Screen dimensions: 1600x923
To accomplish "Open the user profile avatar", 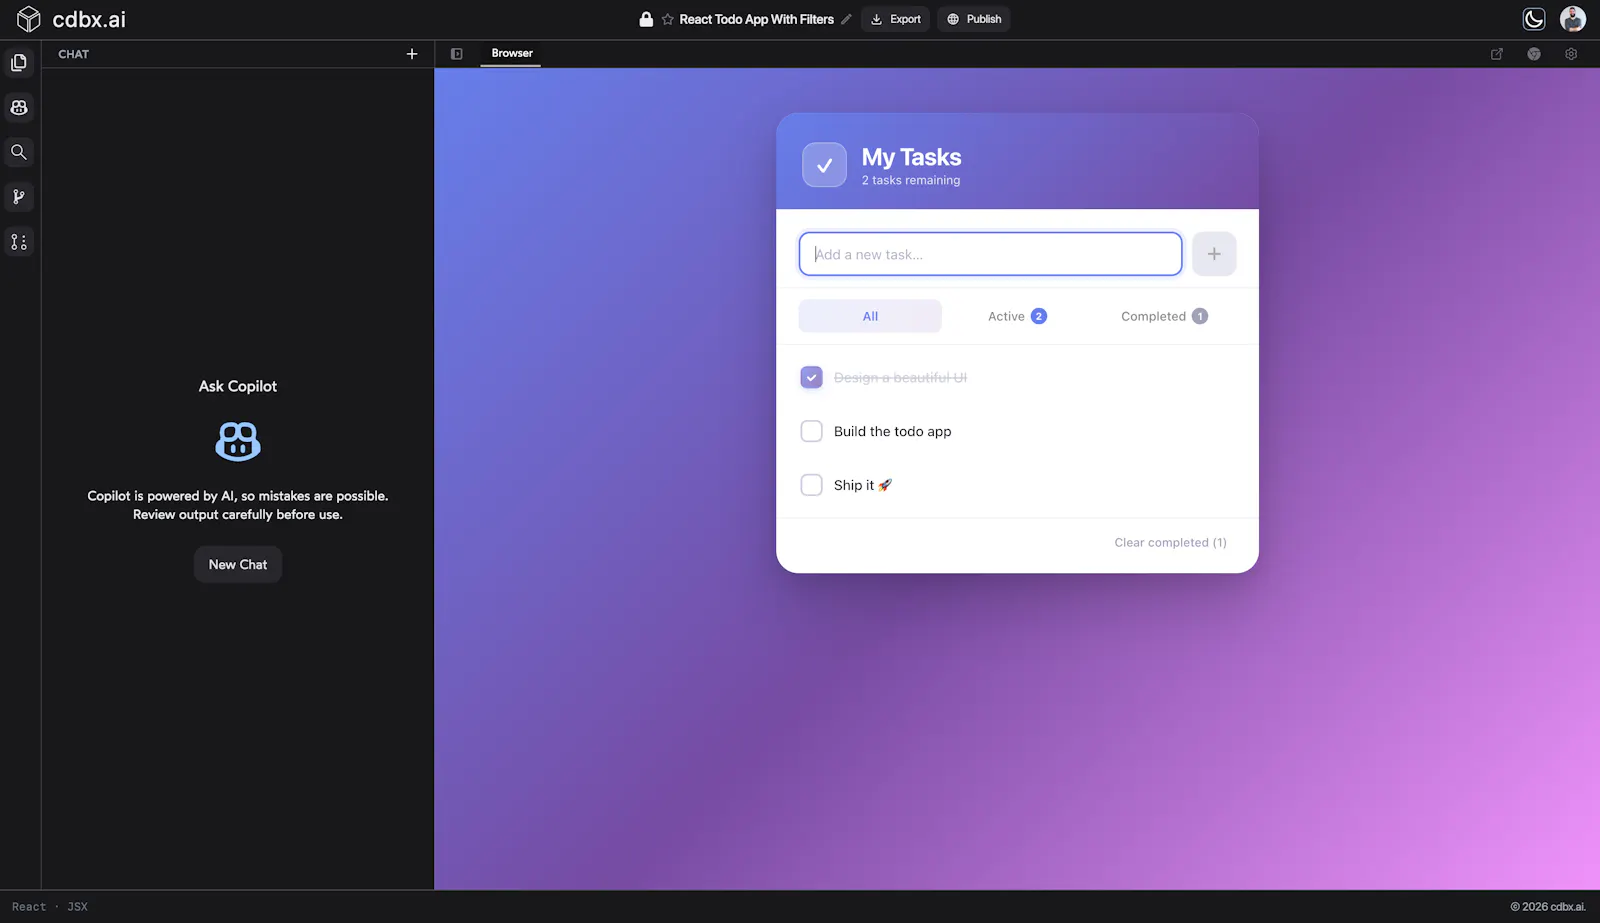I will coord(1573,19).
